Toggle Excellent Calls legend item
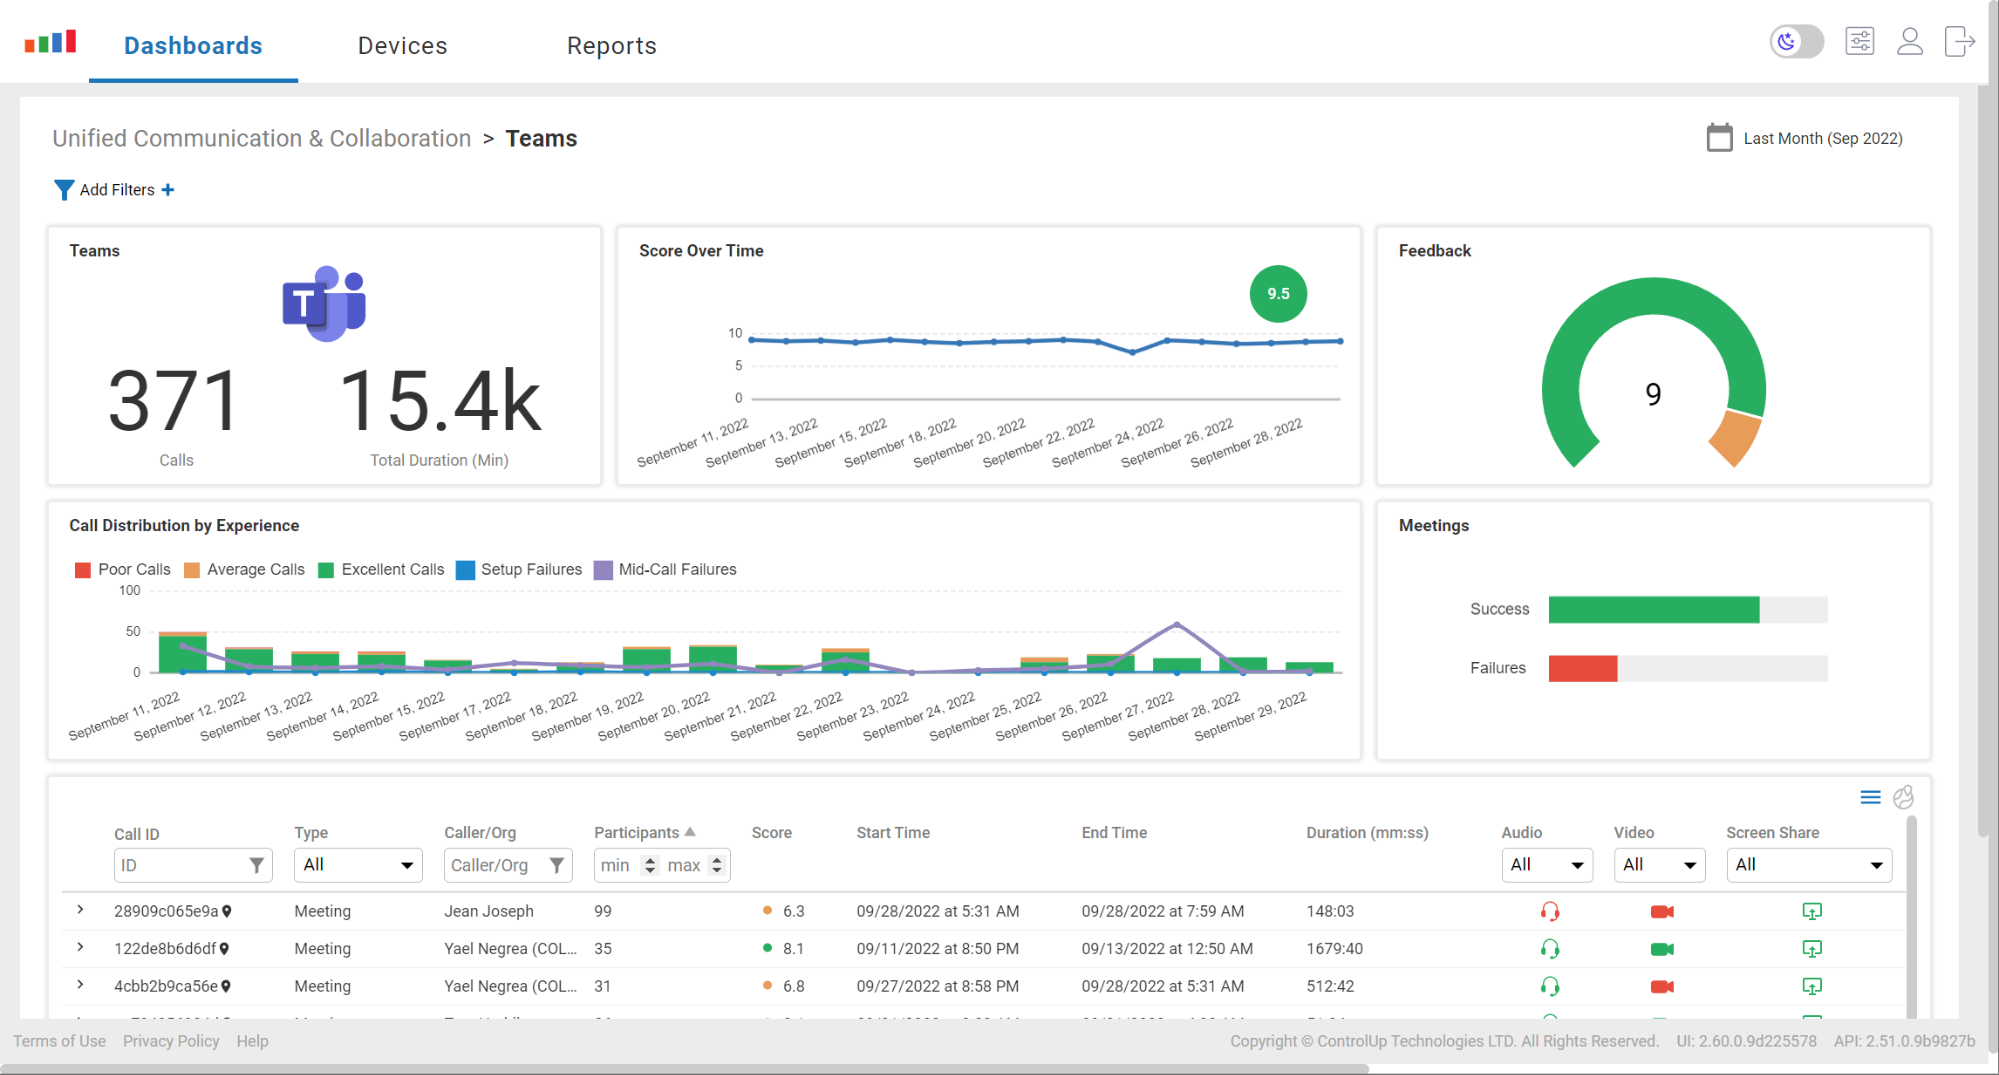 pos(381,569)
